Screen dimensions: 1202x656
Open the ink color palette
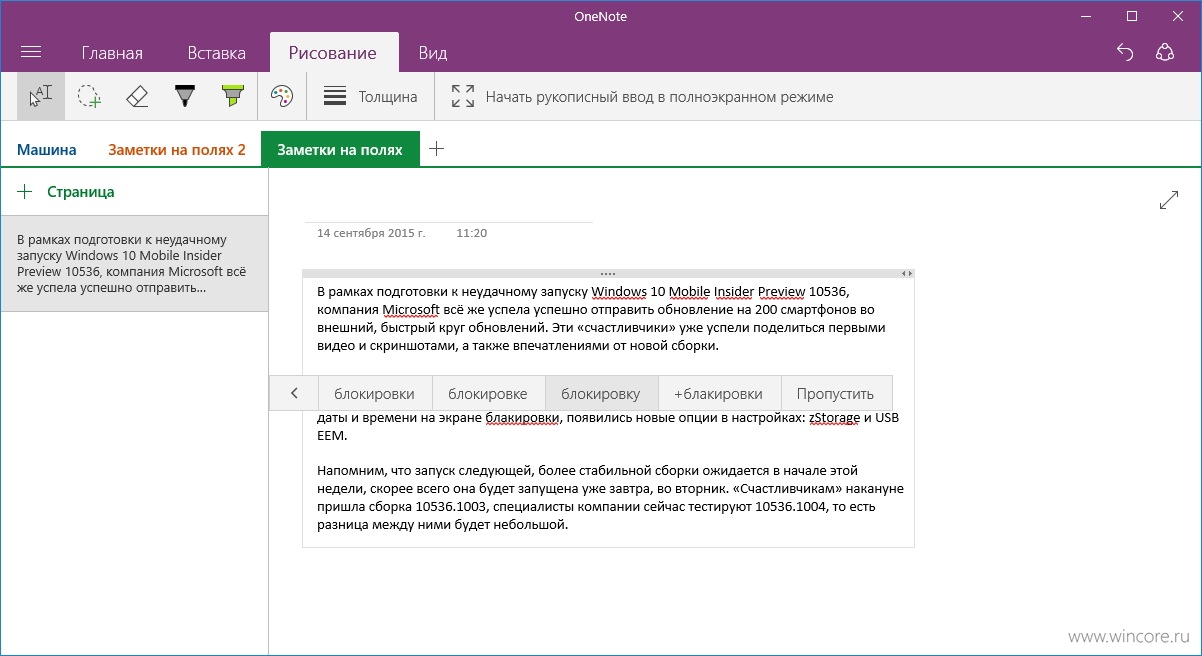click(282, 96)
